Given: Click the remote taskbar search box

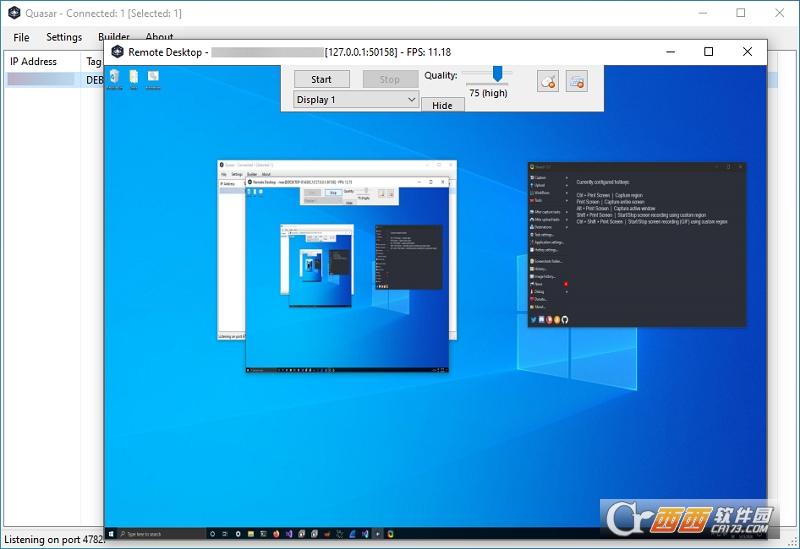Looking at the screenshot, I should pos(161,534).
